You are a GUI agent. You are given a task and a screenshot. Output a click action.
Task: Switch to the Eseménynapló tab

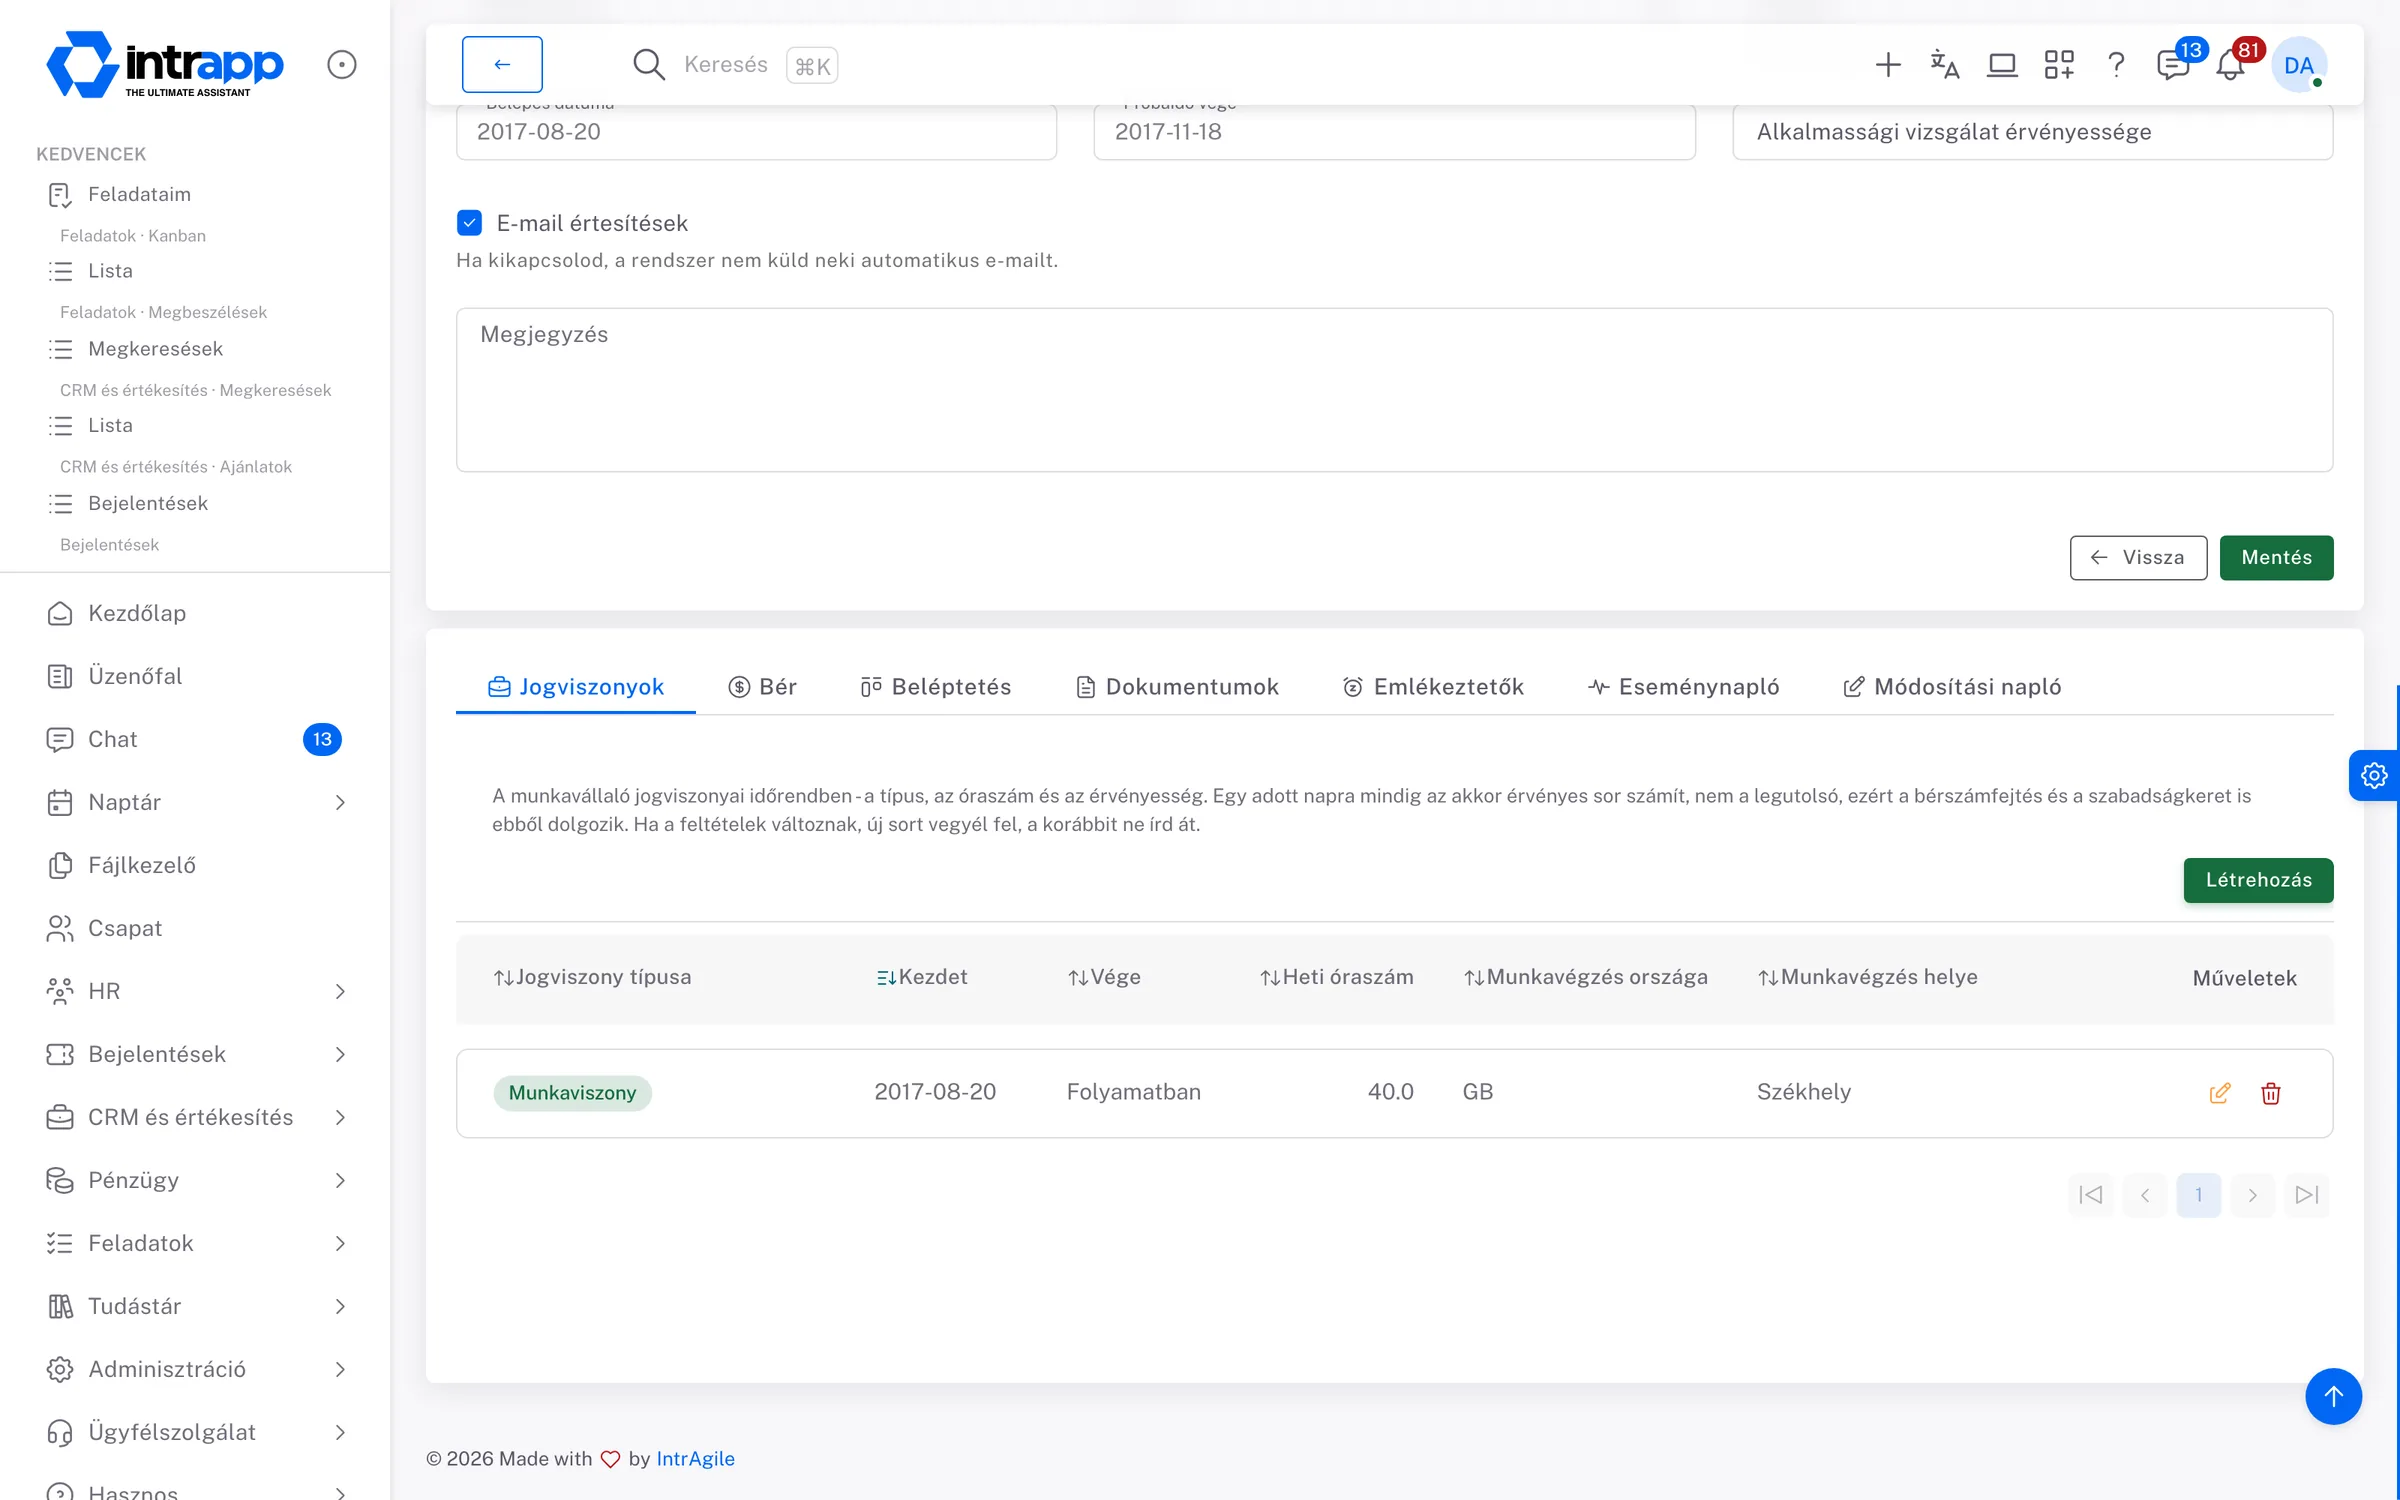click(1683, 687)
